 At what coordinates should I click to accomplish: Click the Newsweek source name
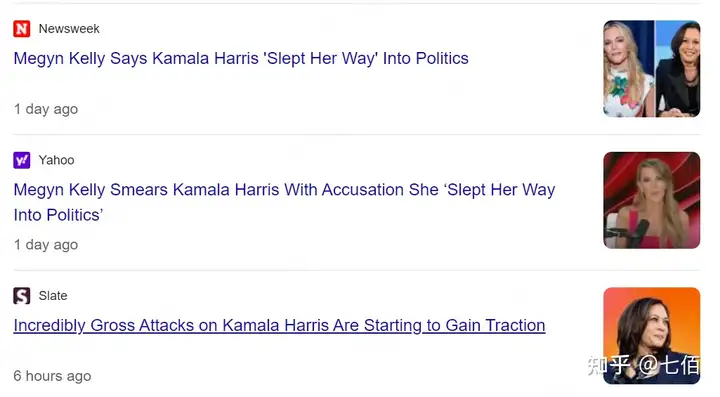tap(69, 28)
